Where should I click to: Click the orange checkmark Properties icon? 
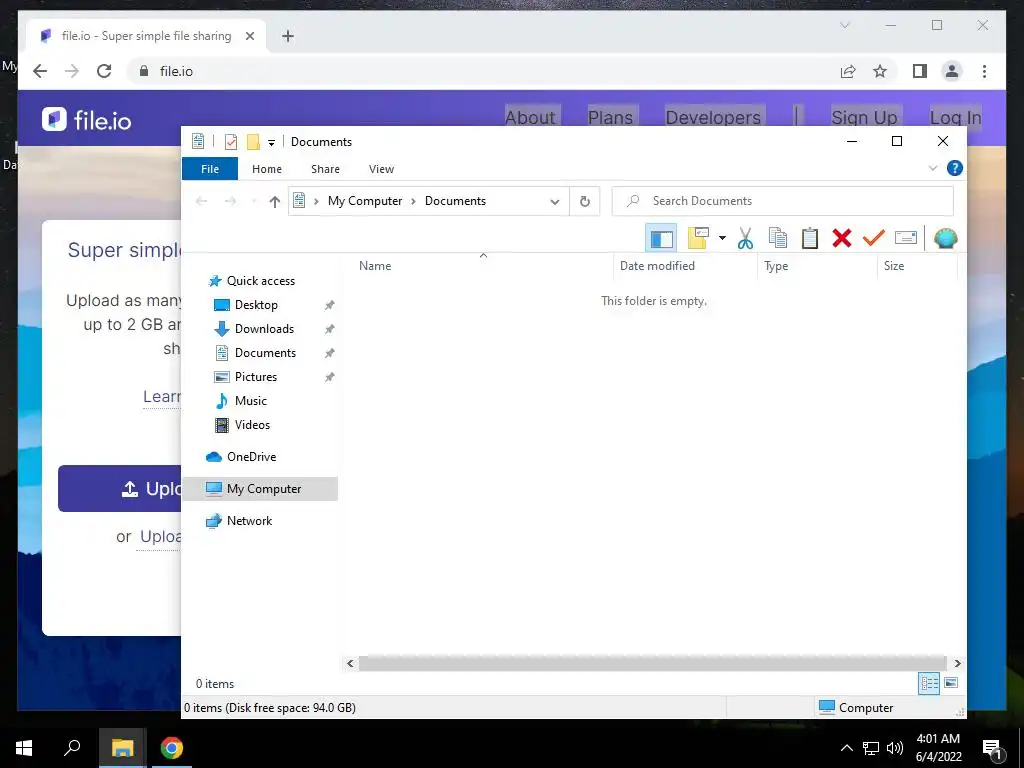tap(873, 238)
